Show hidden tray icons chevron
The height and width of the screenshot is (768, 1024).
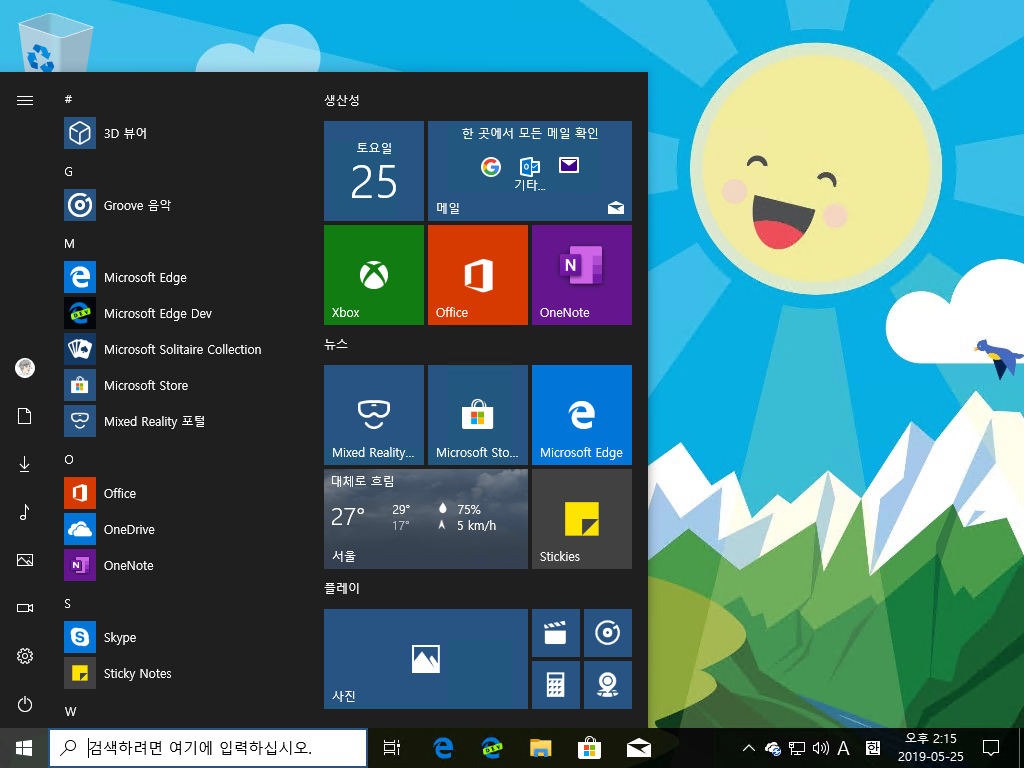point(749,748)
